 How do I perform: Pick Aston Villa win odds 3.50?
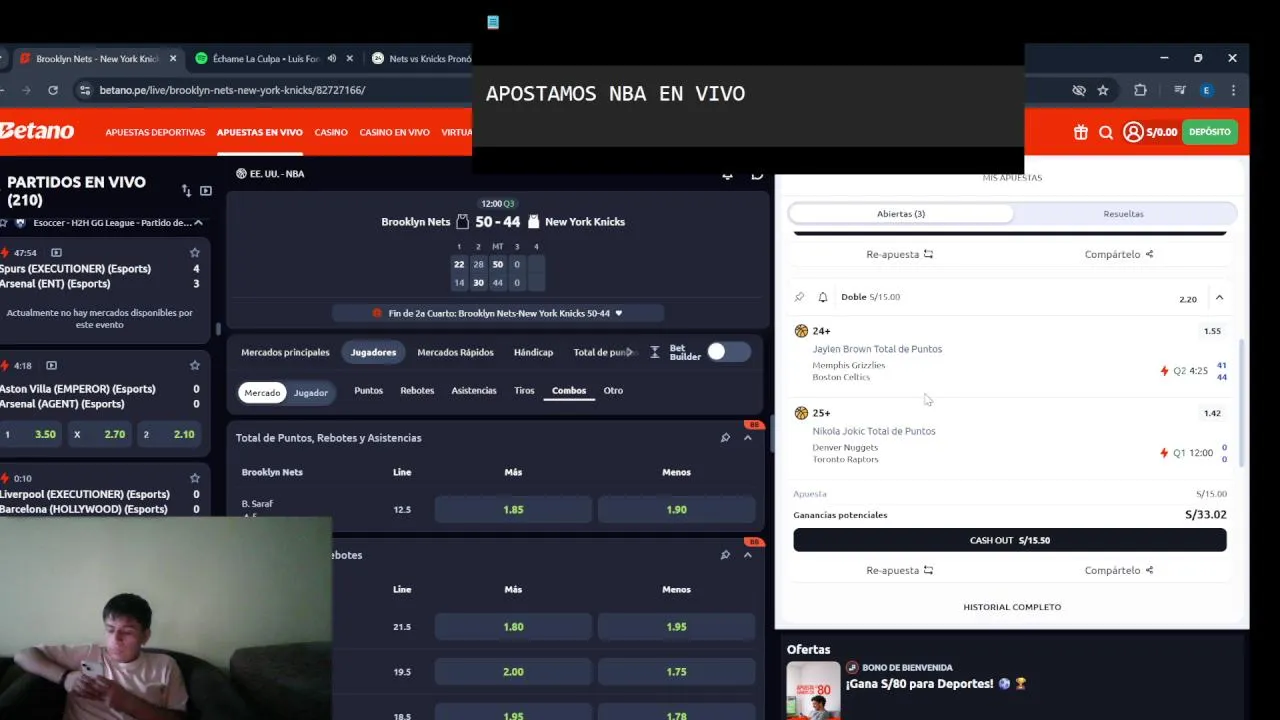point(31,435)
